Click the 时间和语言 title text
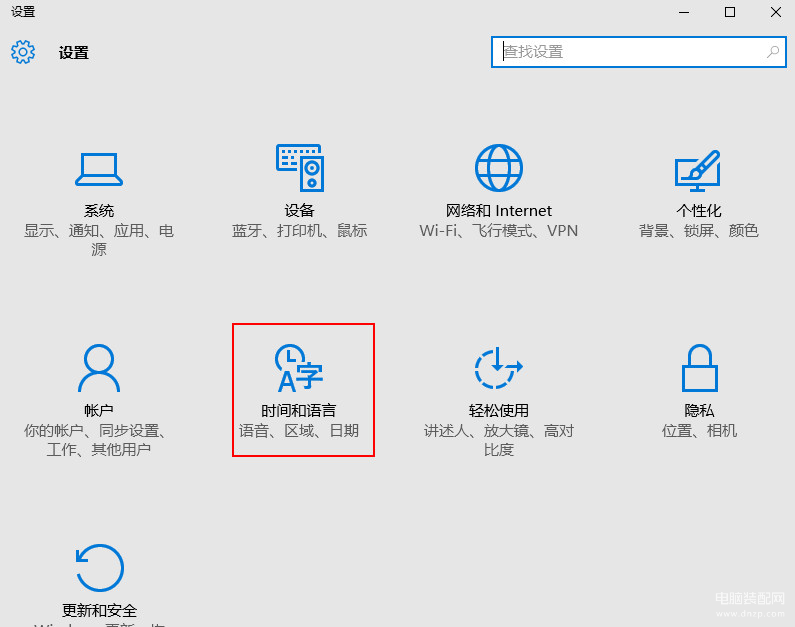 tap(299, 410)
